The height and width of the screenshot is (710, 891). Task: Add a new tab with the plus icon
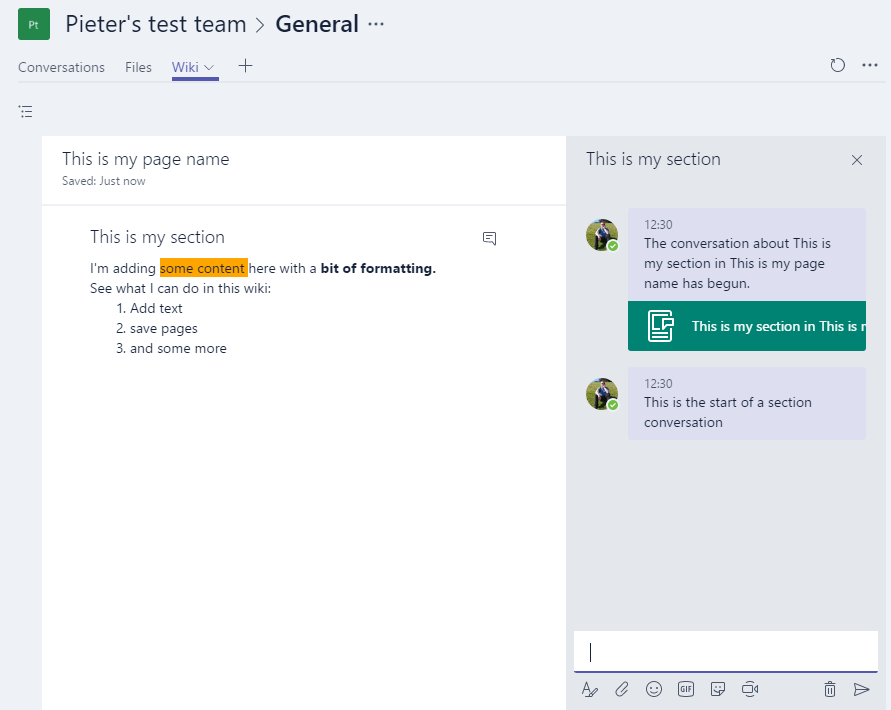coord(245,66)
